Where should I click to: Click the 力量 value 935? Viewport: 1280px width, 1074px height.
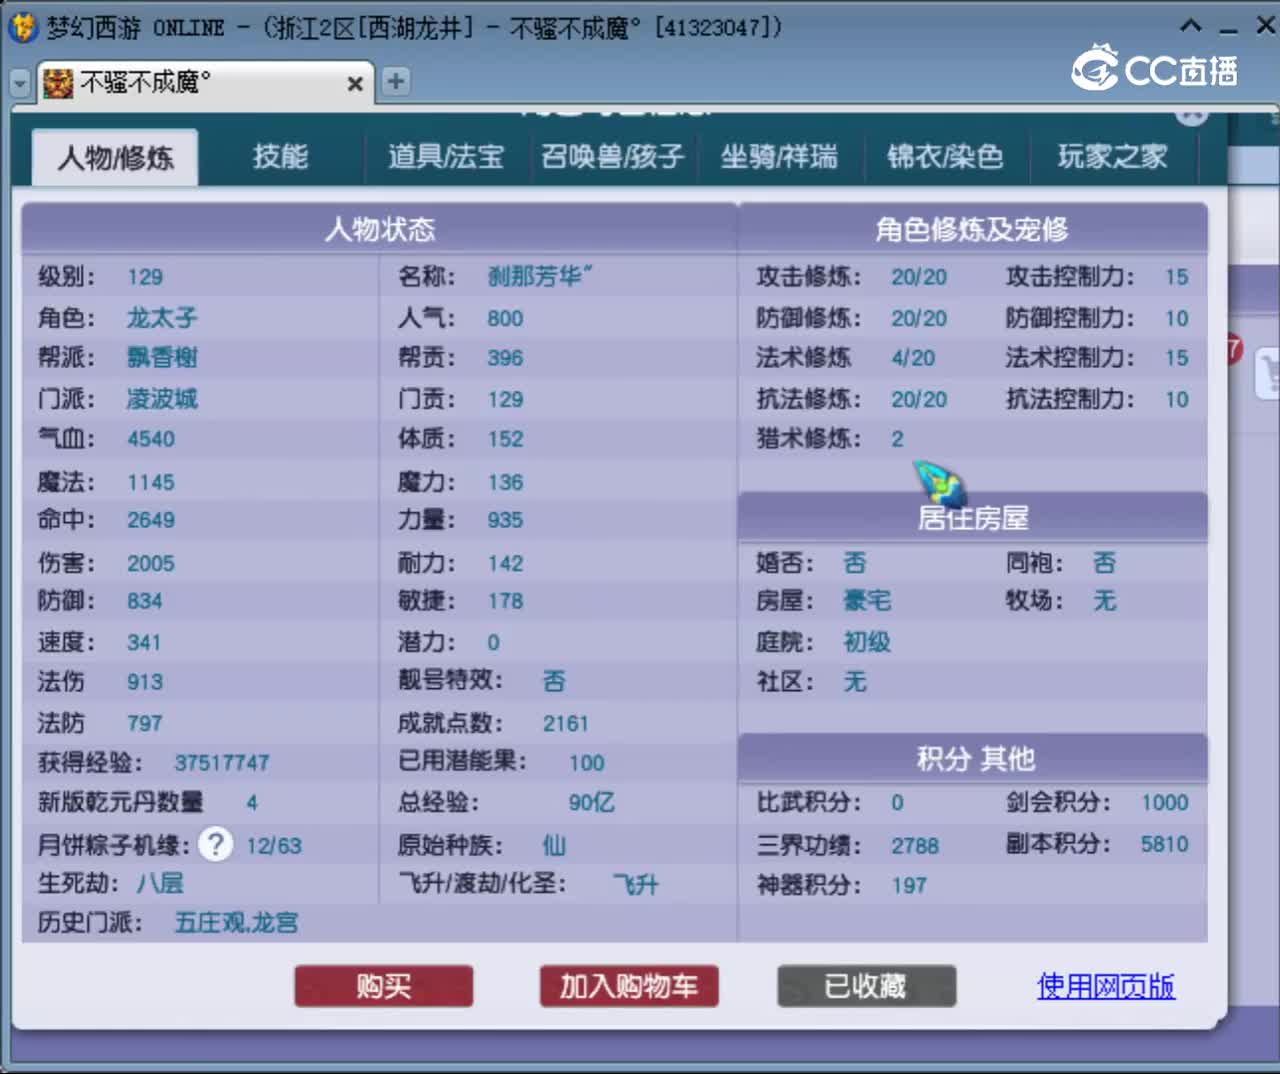506,520
